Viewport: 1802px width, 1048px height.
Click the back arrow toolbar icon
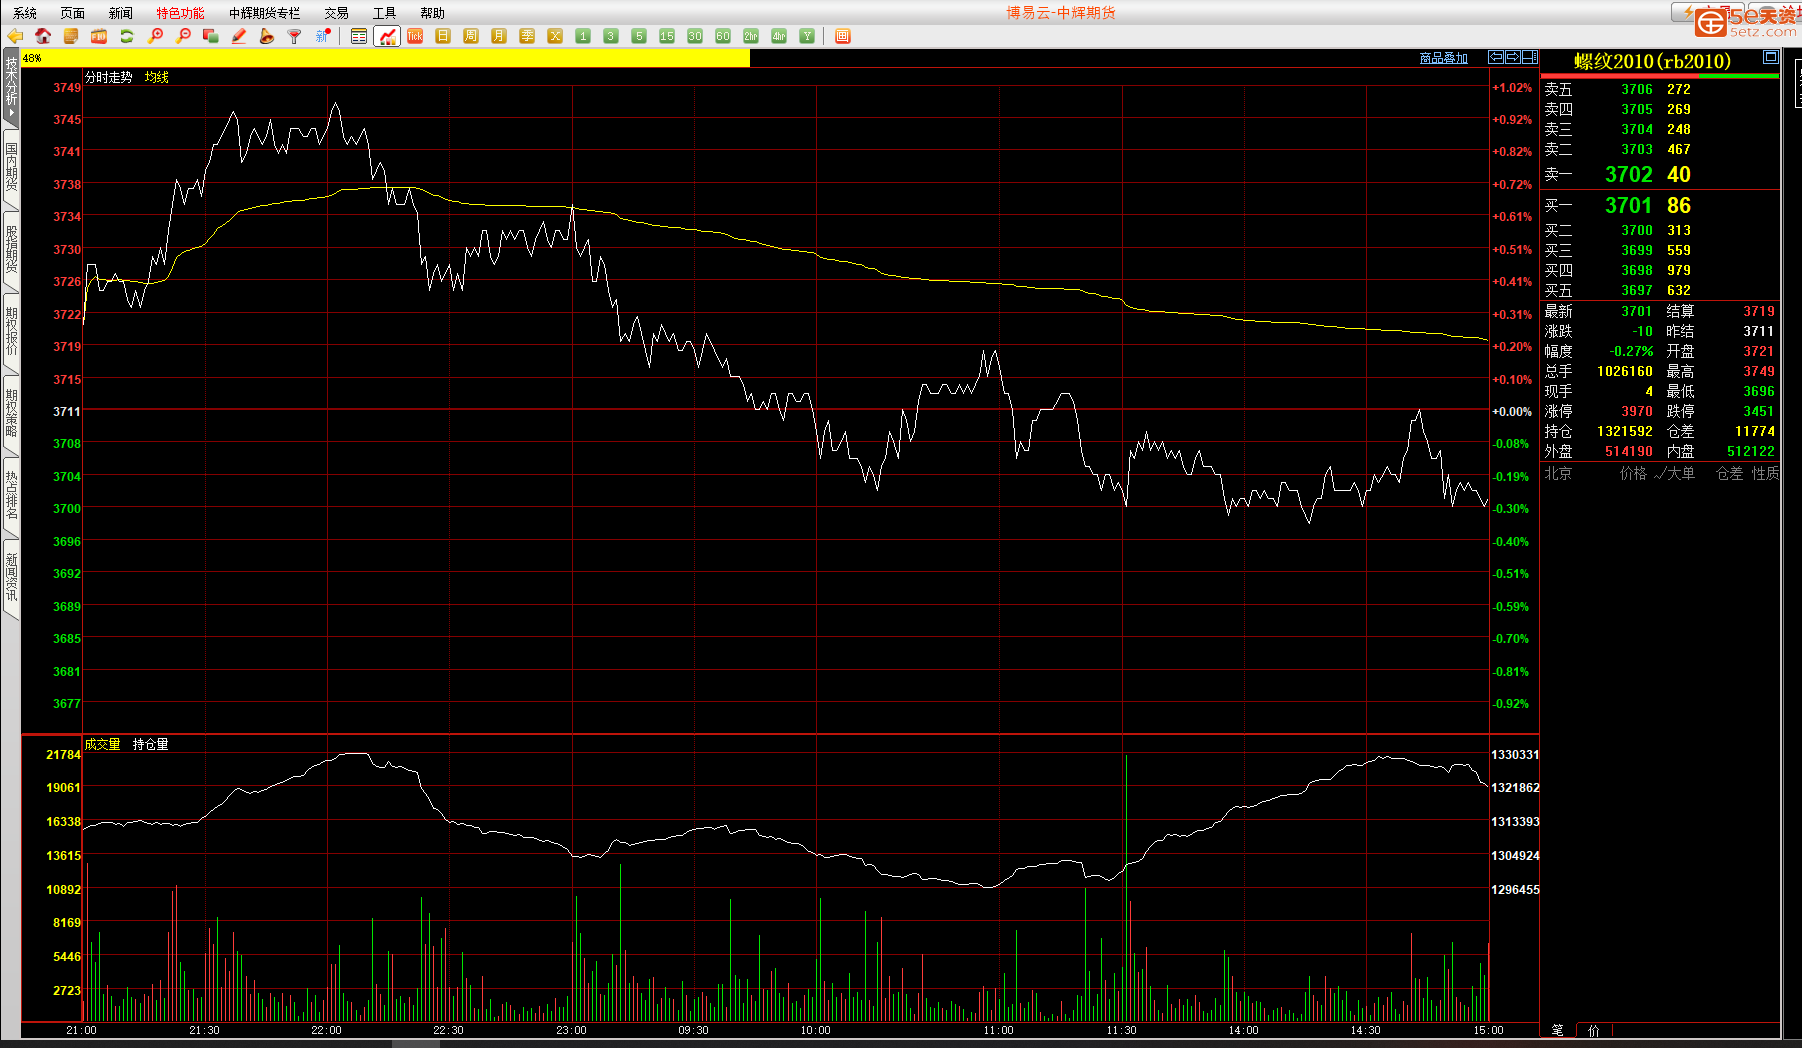click(15, 36)
